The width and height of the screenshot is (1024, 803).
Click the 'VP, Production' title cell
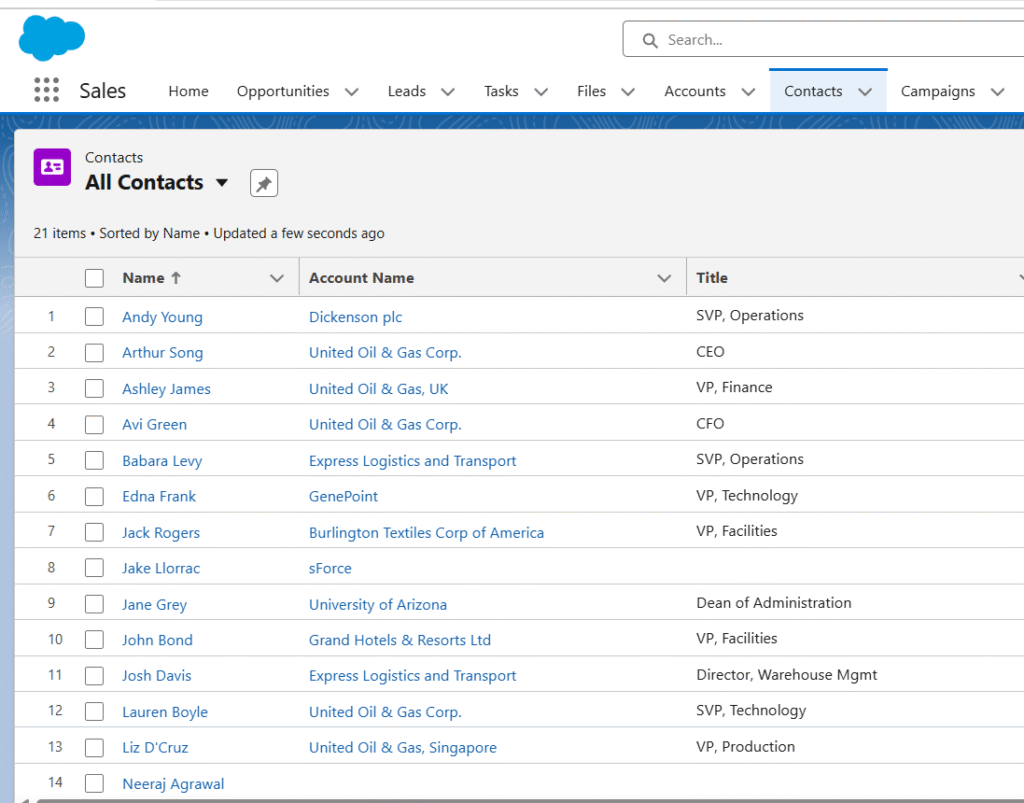[x=746, y=747]
